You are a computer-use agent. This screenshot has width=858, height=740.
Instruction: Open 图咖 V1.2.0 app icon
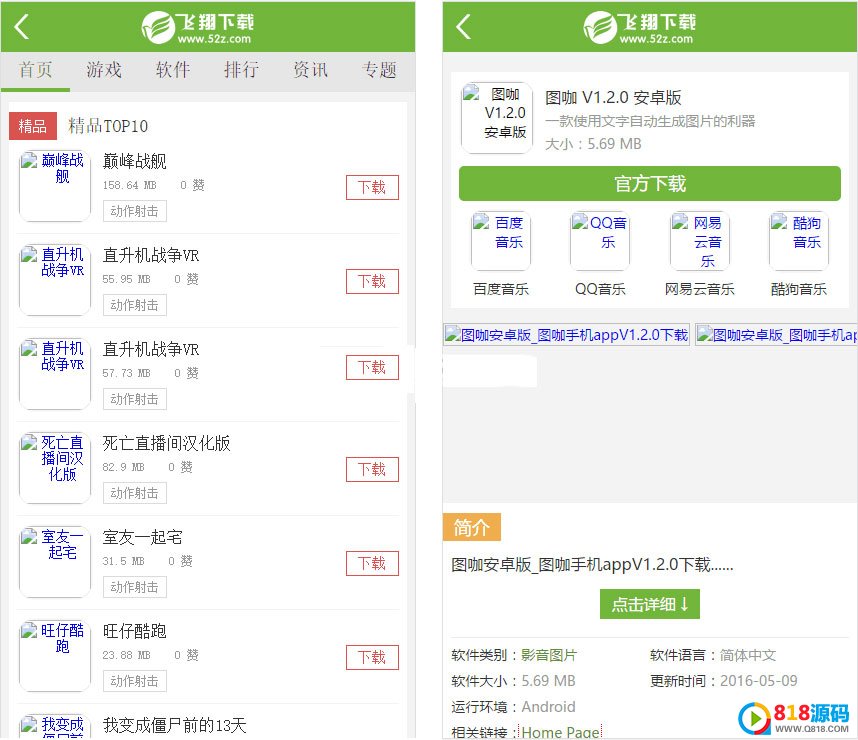pos(497,118)
